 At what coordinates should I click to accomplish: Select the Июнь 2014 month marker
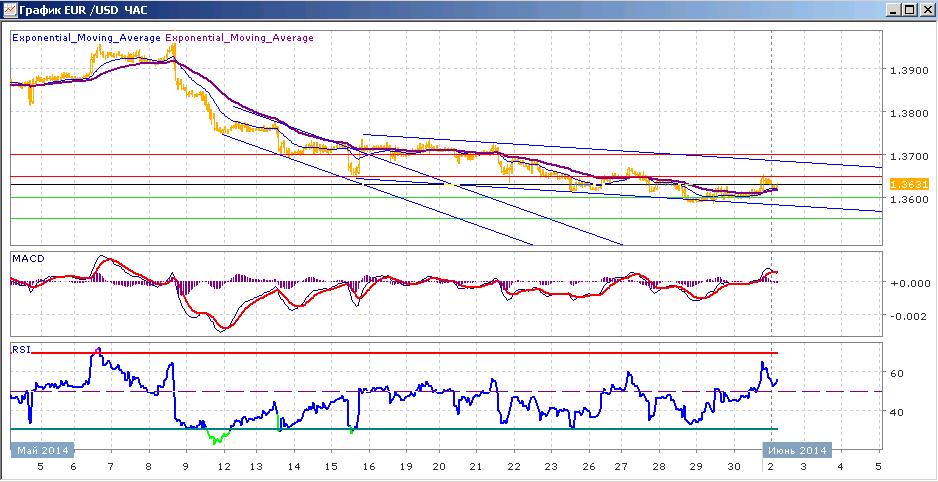point(796,450)
